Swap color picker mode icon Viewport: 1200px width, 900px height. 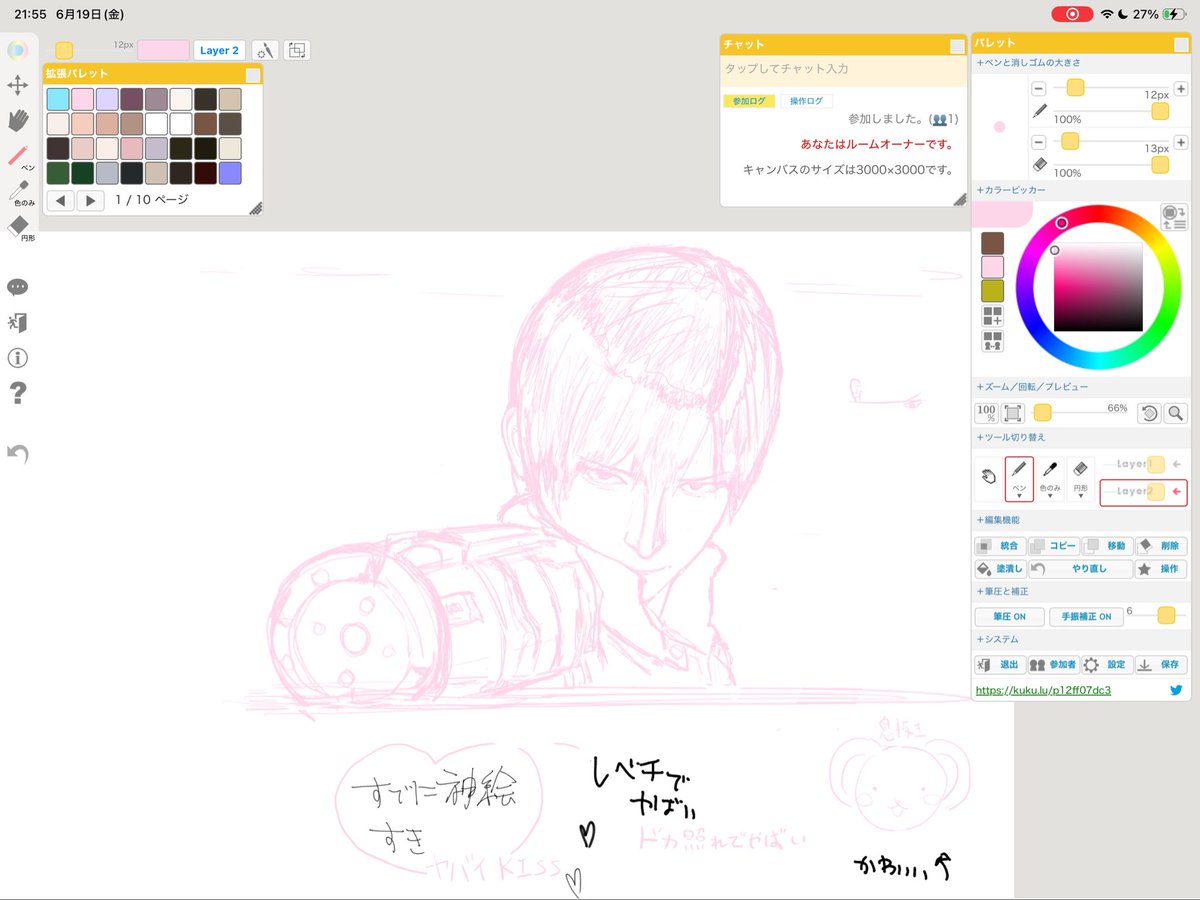[1173, 216]
